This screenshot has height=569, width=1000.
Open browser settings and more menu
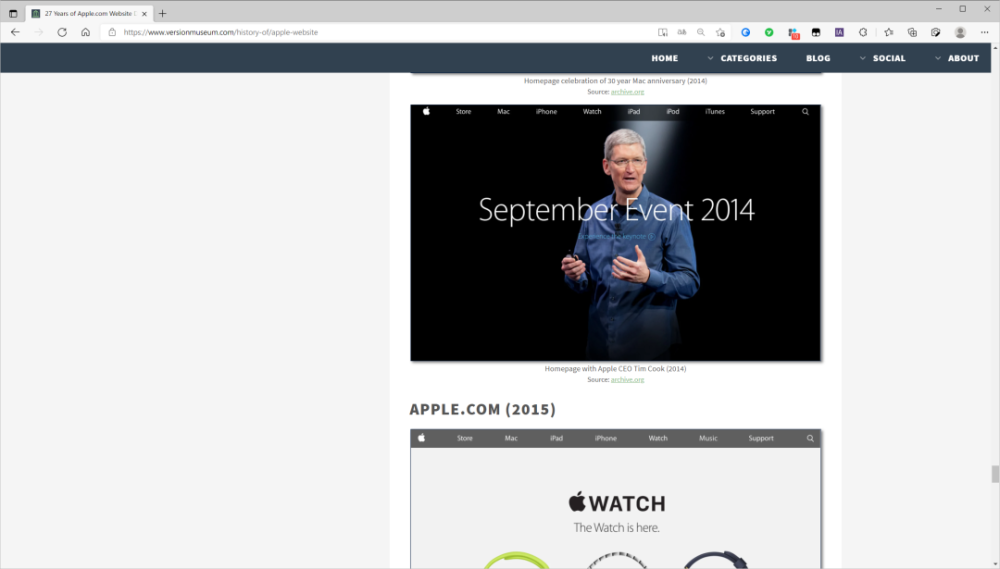tap(985, 32)
